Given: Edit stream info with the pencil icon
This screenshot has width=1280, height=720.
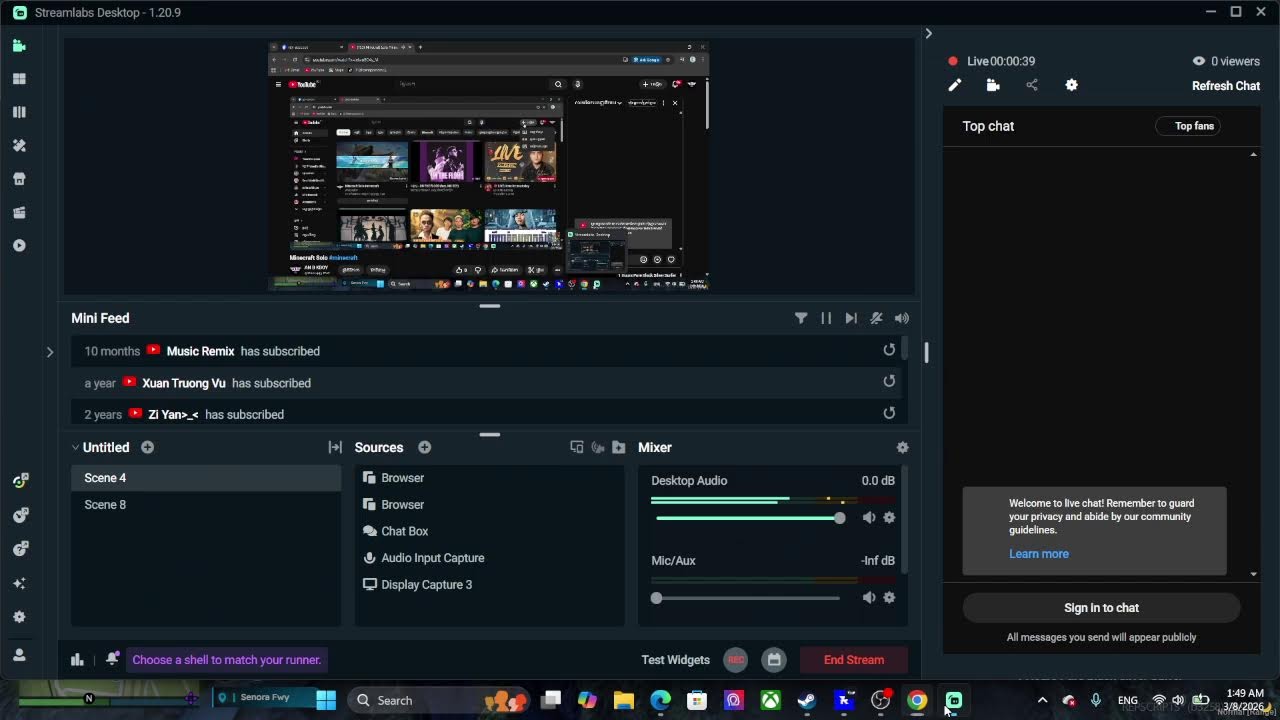Looking at the screenshot, I should [955, 86].
